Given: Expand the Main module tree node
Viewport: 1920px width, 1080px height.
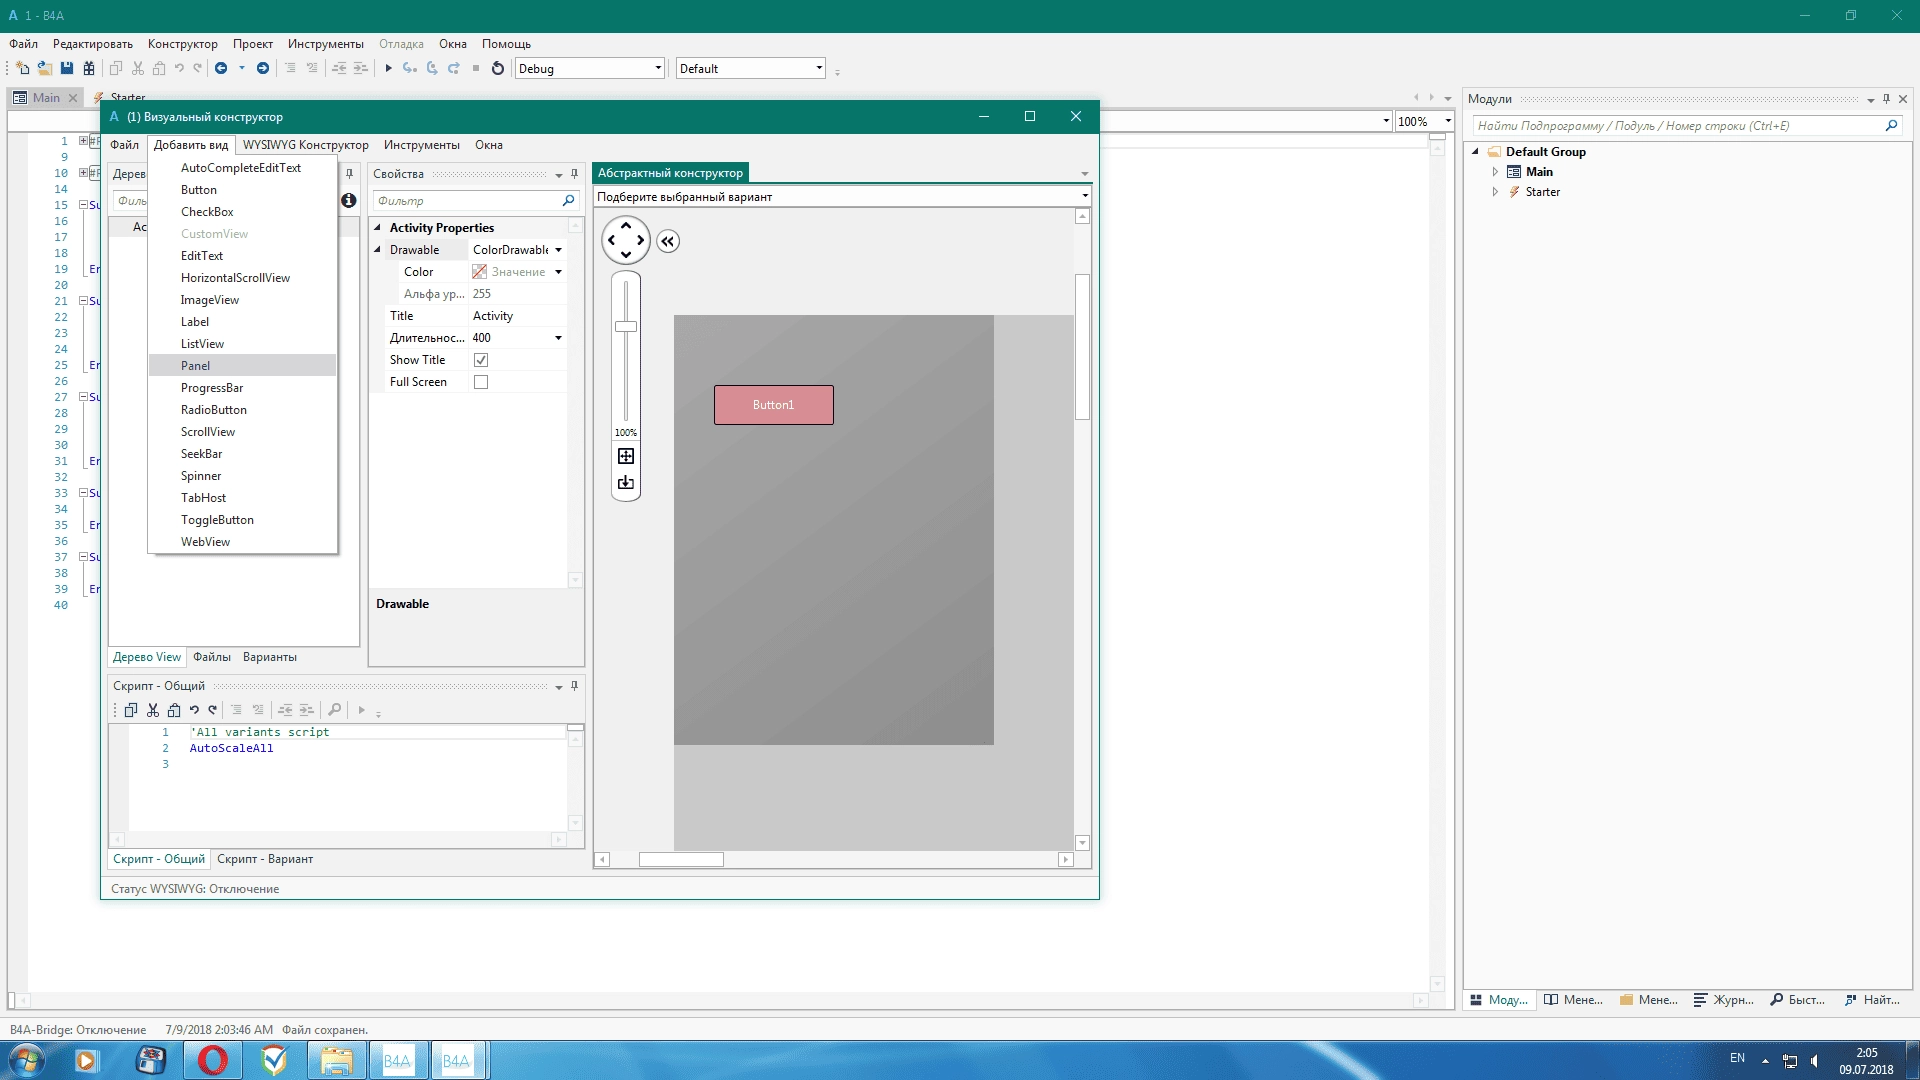Looking at the screenshot, I should [1495, 172].
